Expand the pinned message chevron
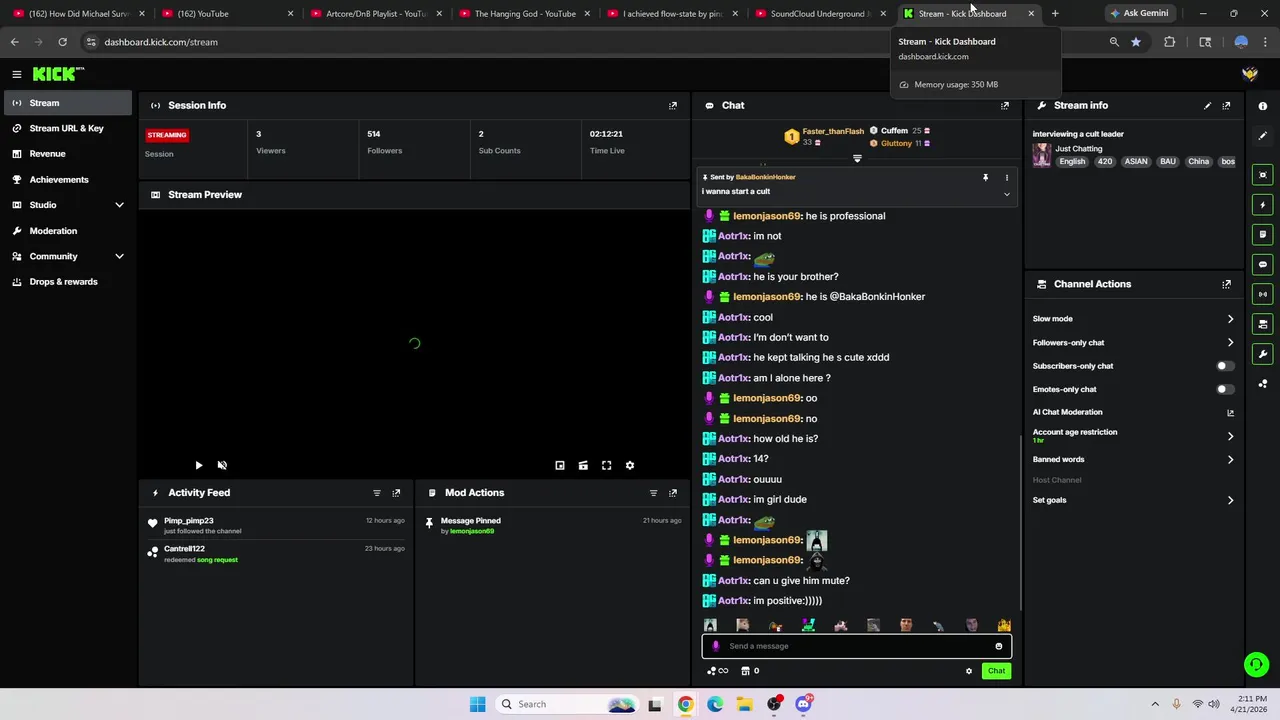 click(1007, 194)
